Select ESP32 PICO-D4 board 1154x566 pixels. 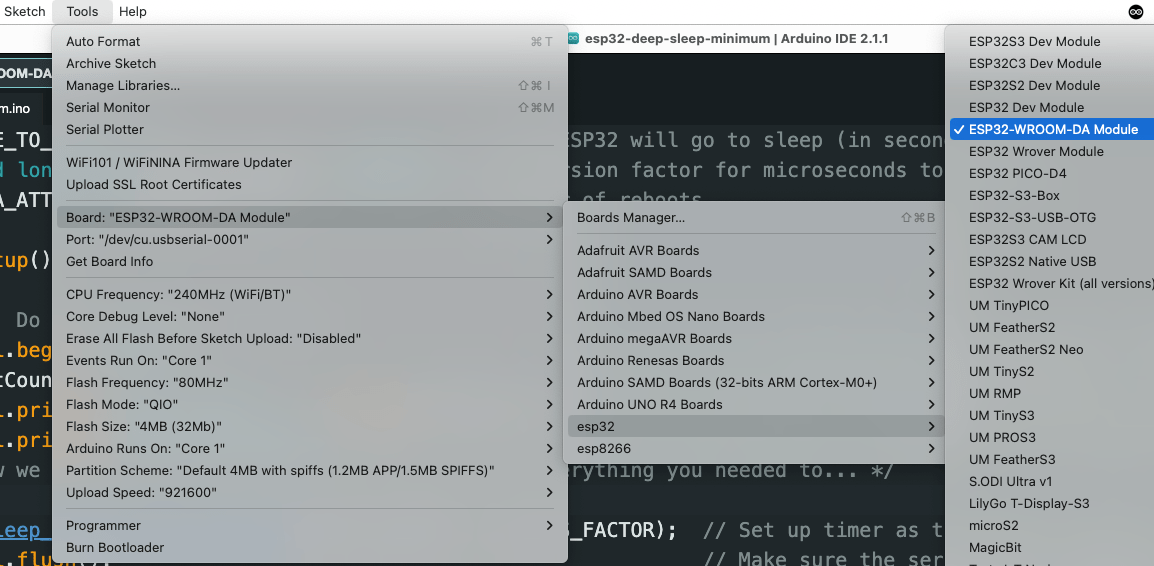pos(1052,174)
